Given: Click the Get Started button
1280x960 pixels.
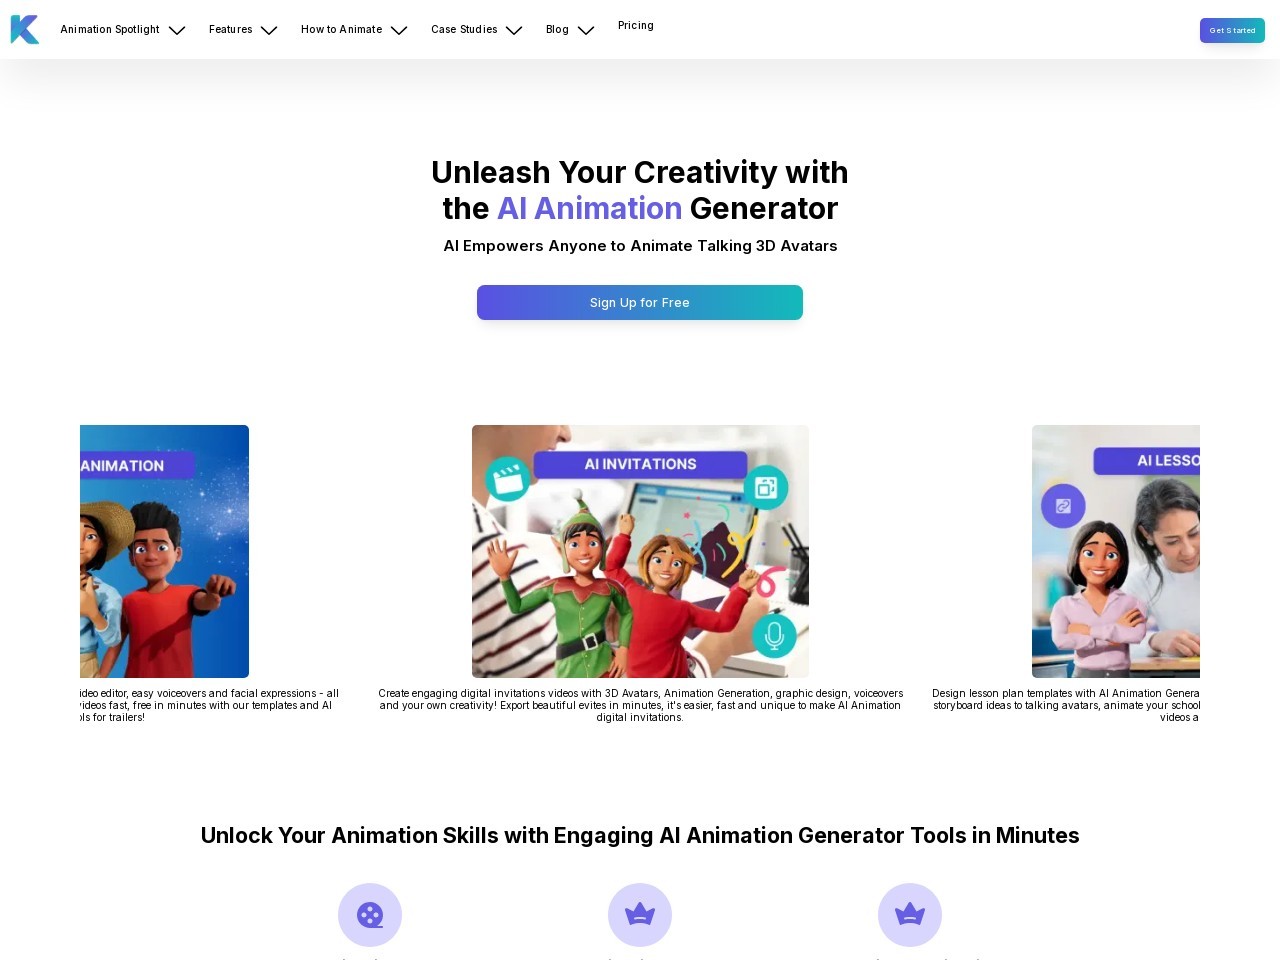Looking at the screenshot, I should tap(1232, 30).
